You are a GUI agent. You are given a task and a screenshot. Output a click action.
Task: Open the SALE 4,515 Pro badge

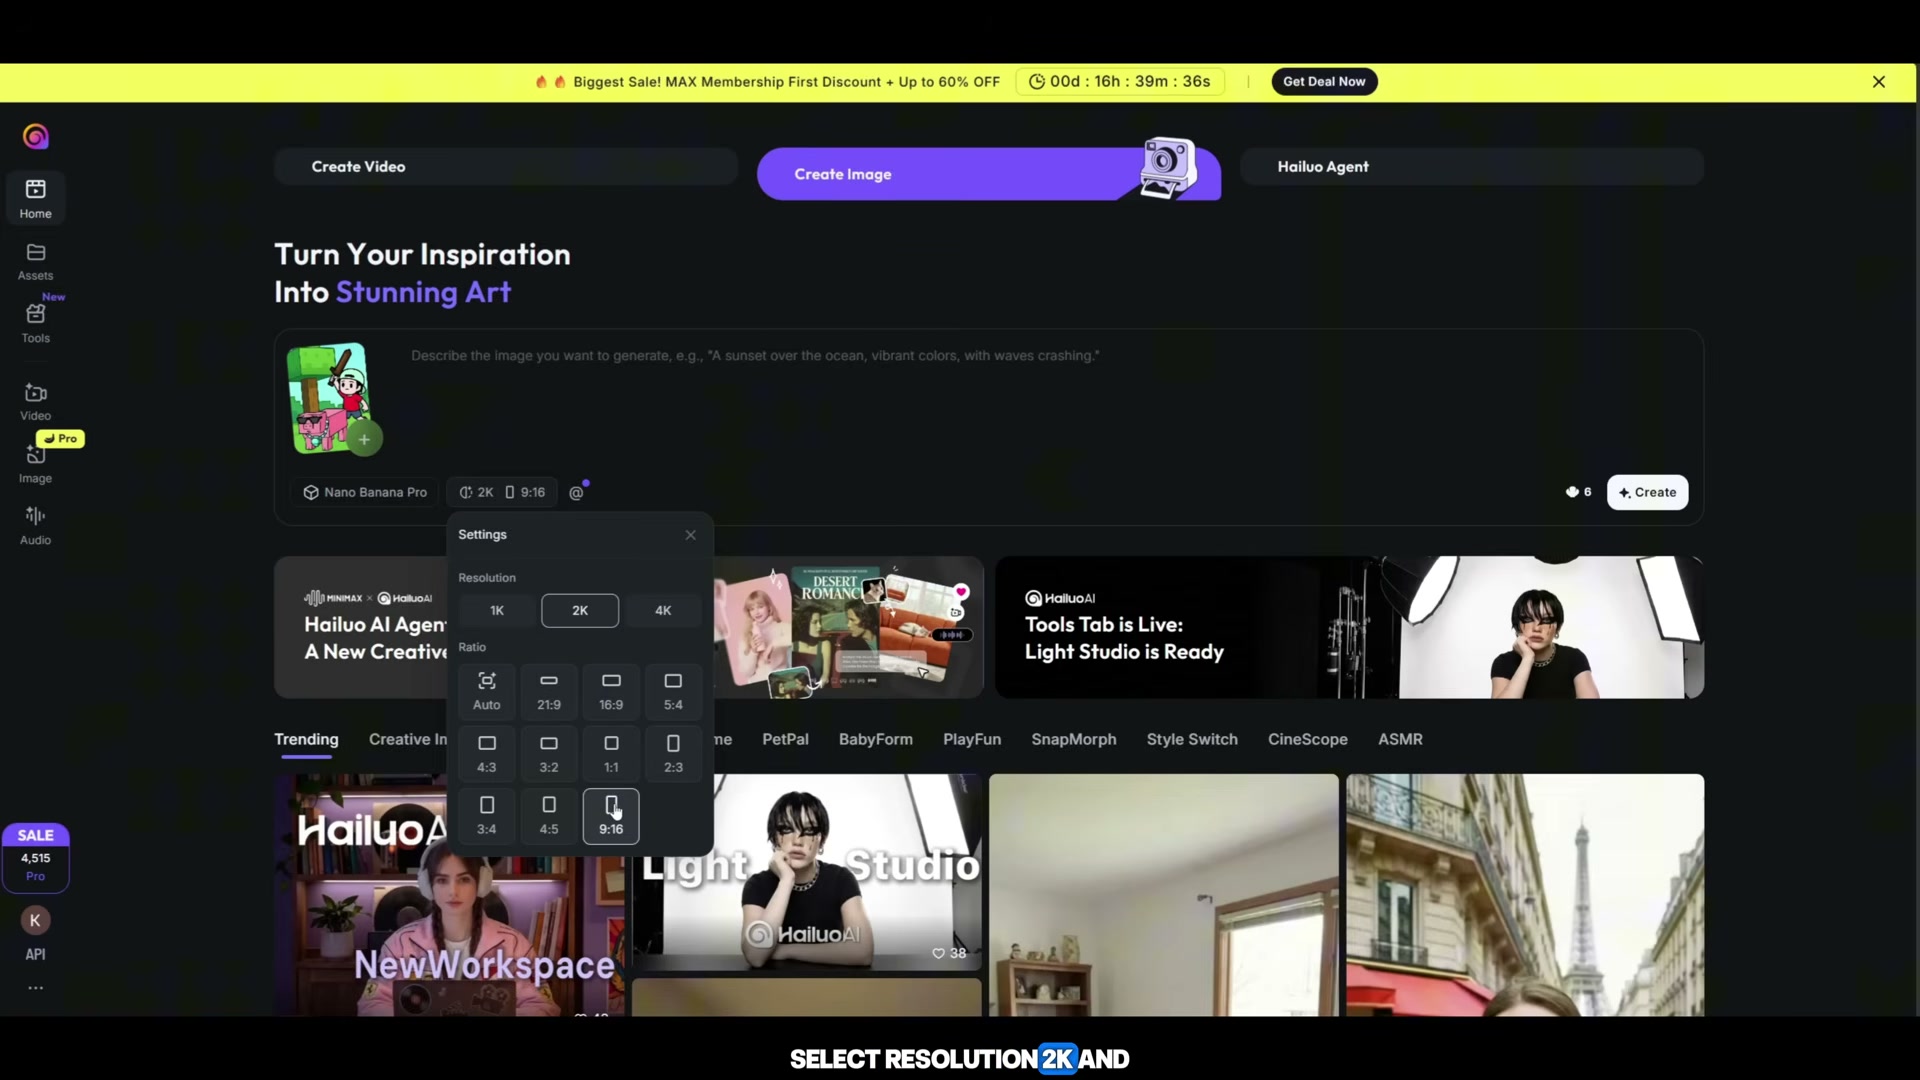click(x=36, y=857)
